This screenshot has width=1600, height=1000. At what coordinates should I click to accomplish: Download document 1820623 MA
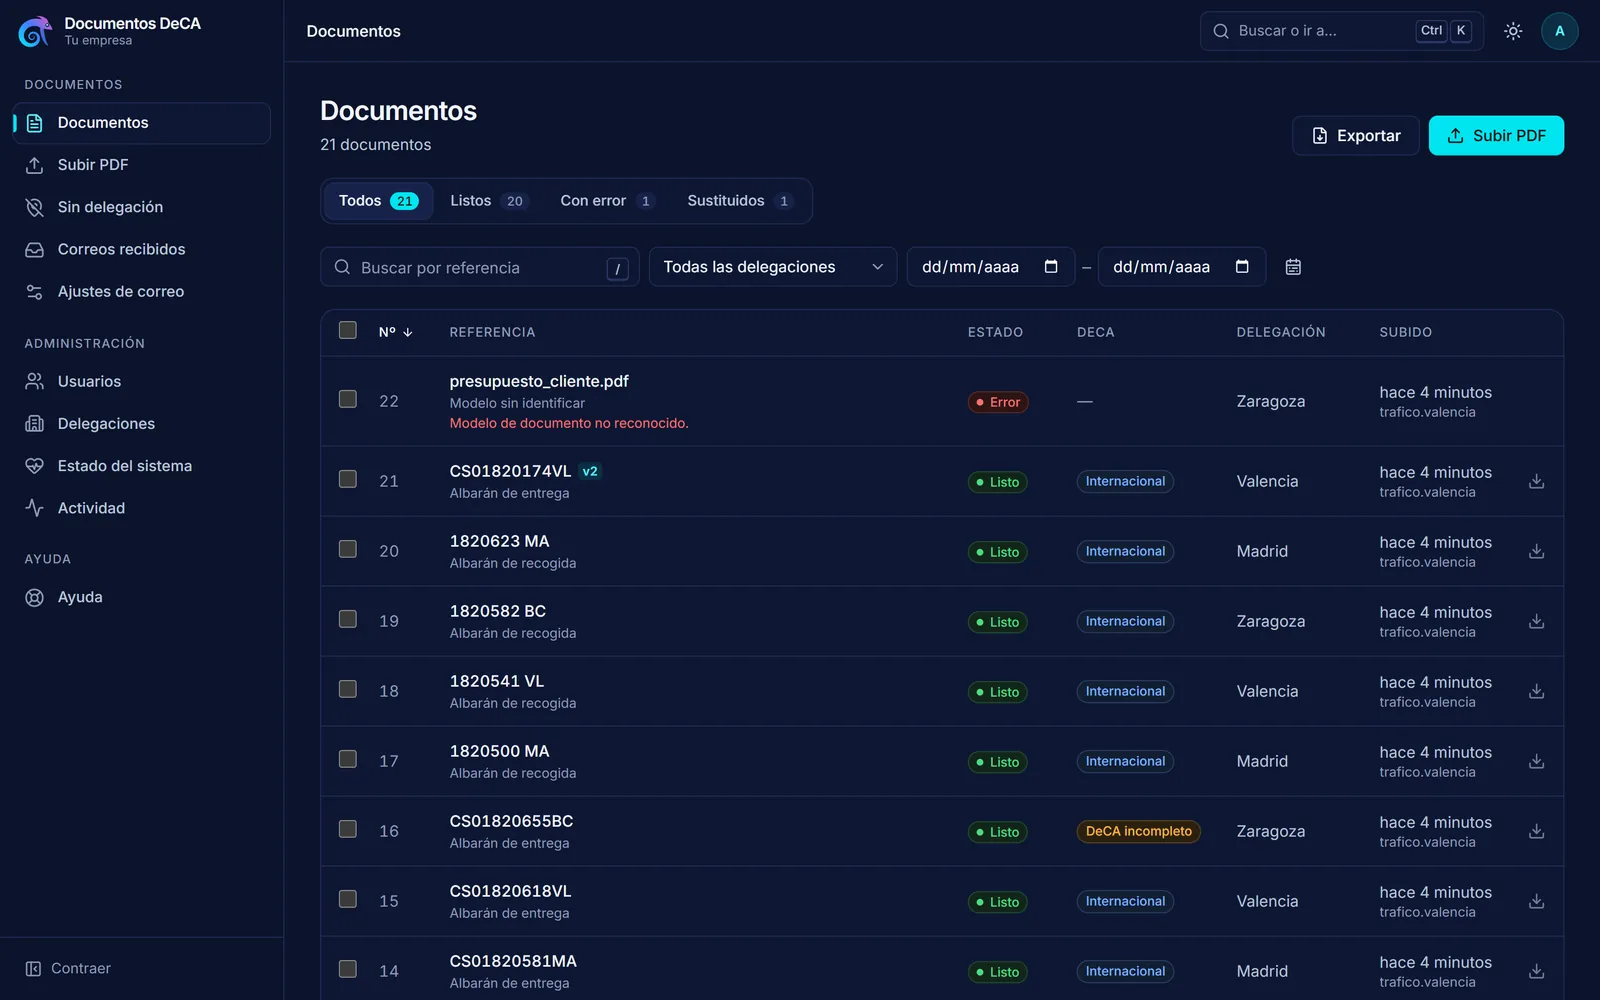coord(1537,551)
